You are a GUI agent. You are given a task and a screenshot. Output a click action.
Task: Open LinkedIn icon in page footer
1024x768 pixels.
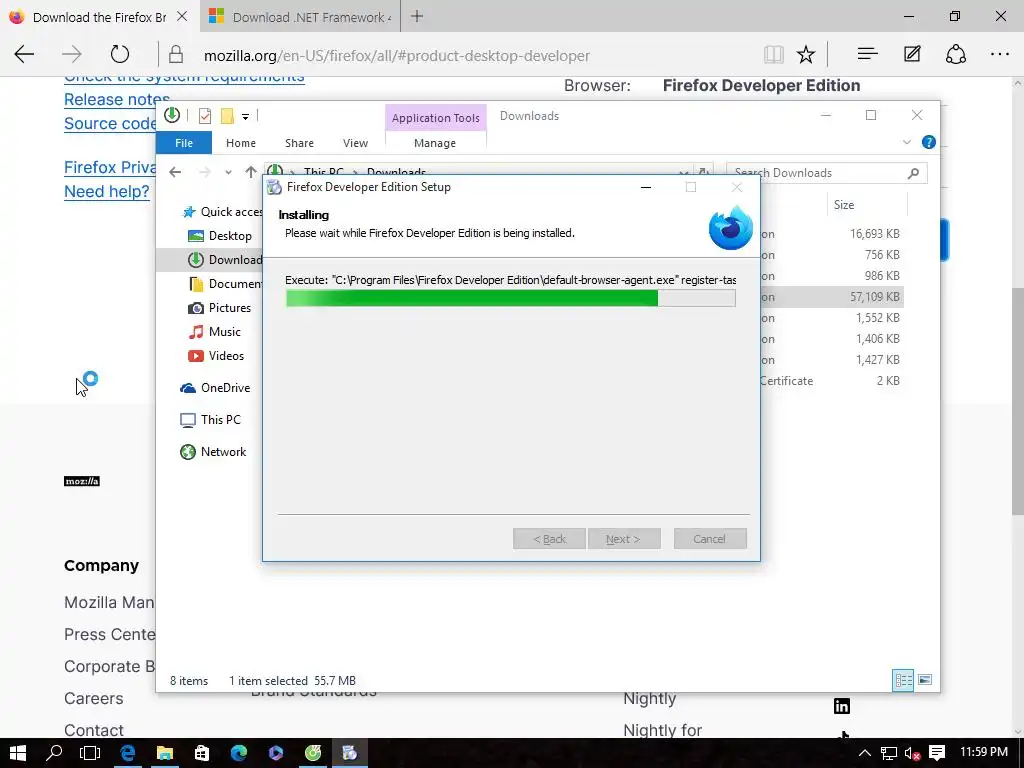[842, 706]
